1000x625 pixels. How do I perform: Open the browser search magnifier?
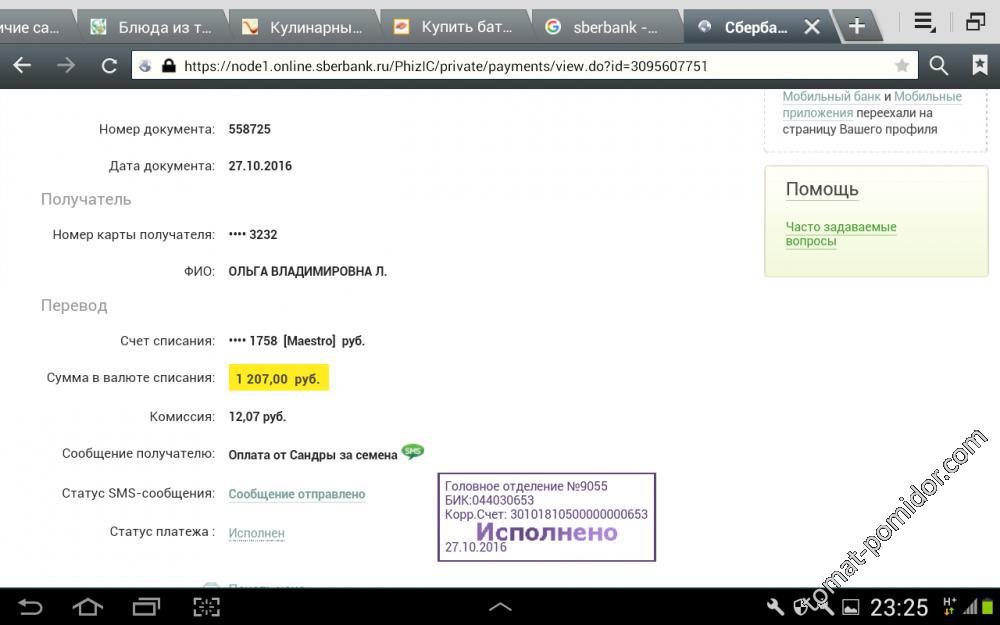[x=938, y=65]
